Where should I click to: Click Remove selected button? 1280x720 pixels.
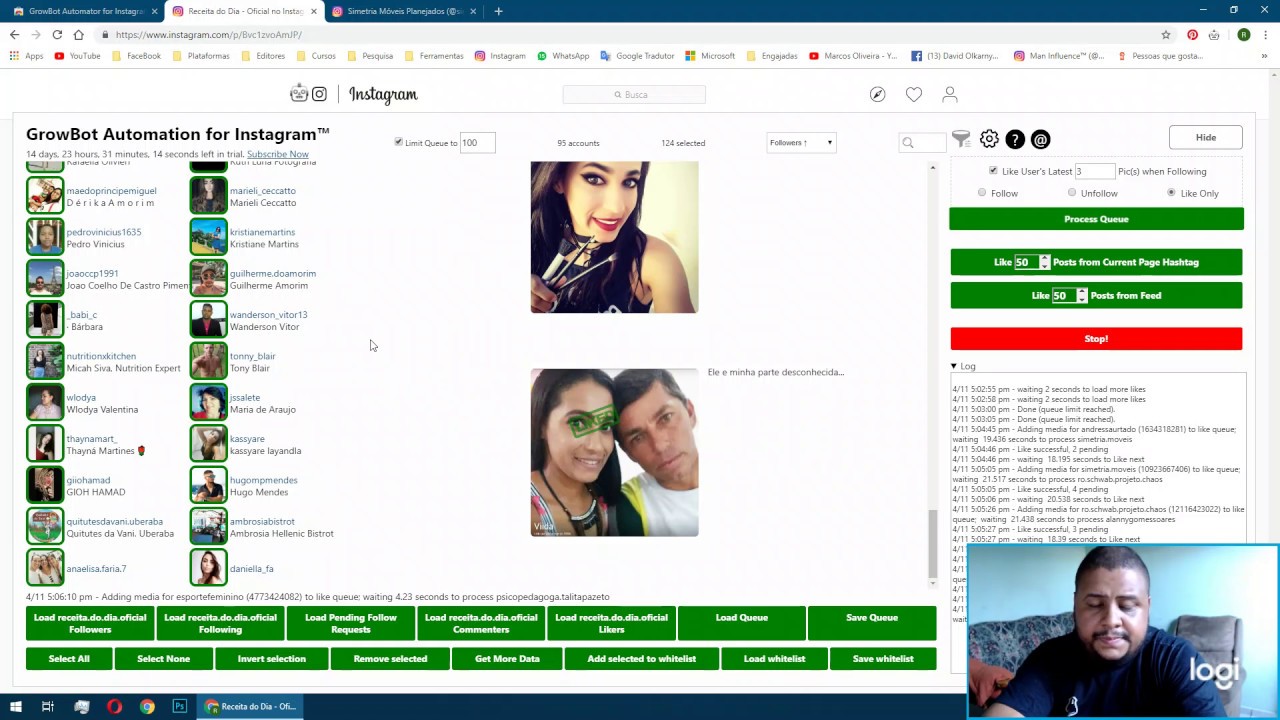point(390,659)
